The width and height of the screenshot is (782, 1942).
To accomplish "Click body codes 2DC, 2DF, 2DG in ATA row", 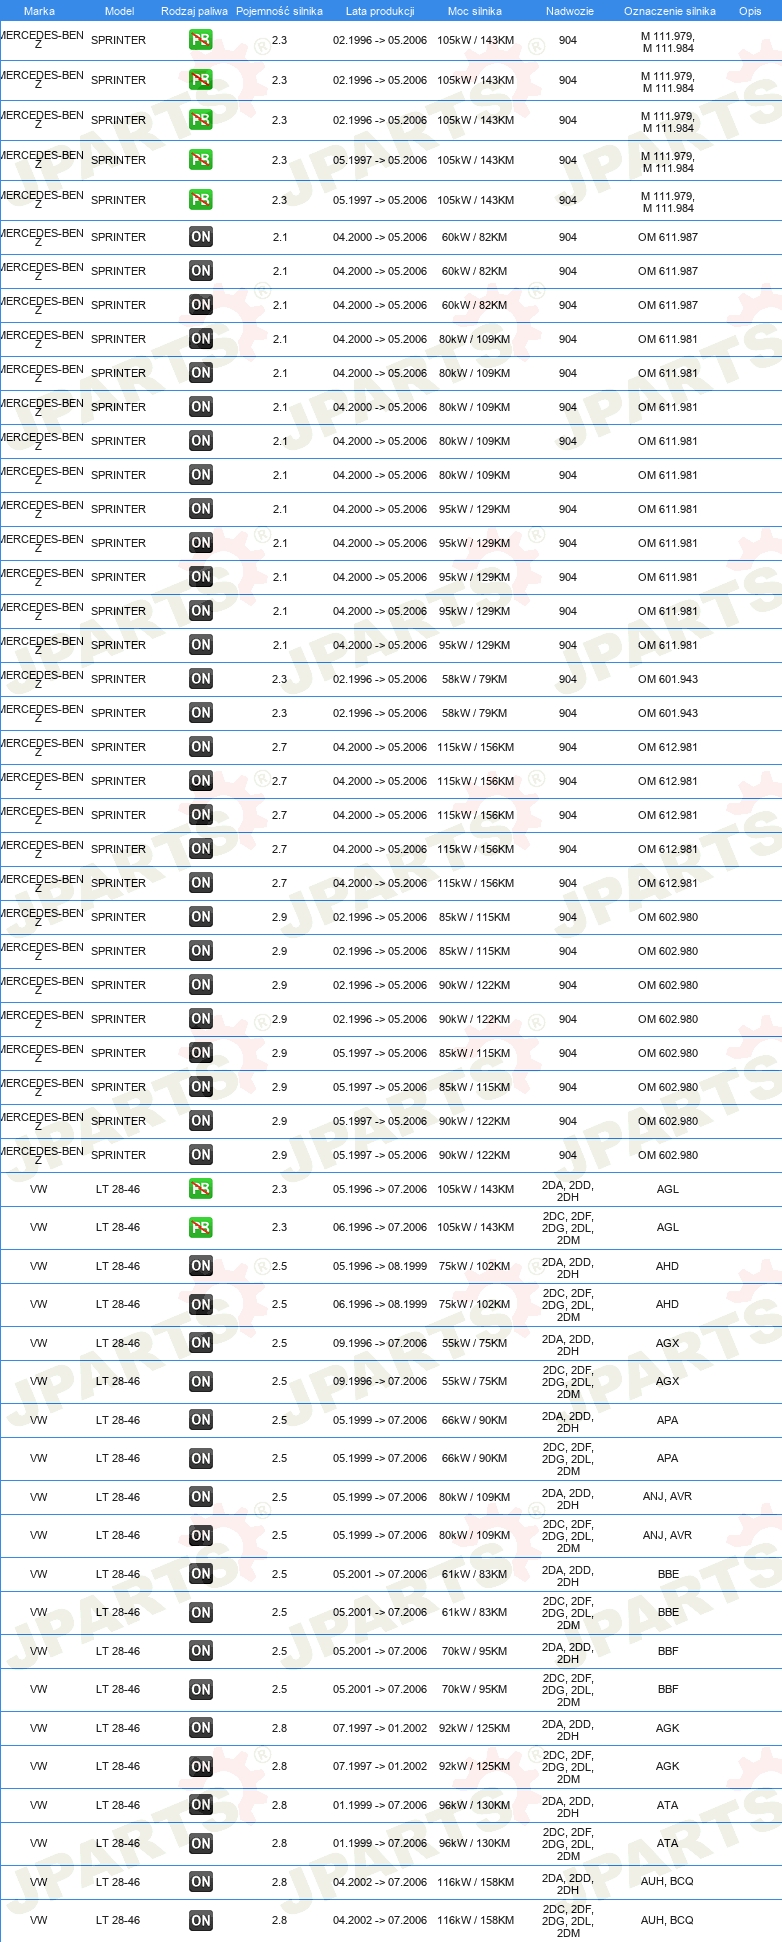I will point(568,1843).
